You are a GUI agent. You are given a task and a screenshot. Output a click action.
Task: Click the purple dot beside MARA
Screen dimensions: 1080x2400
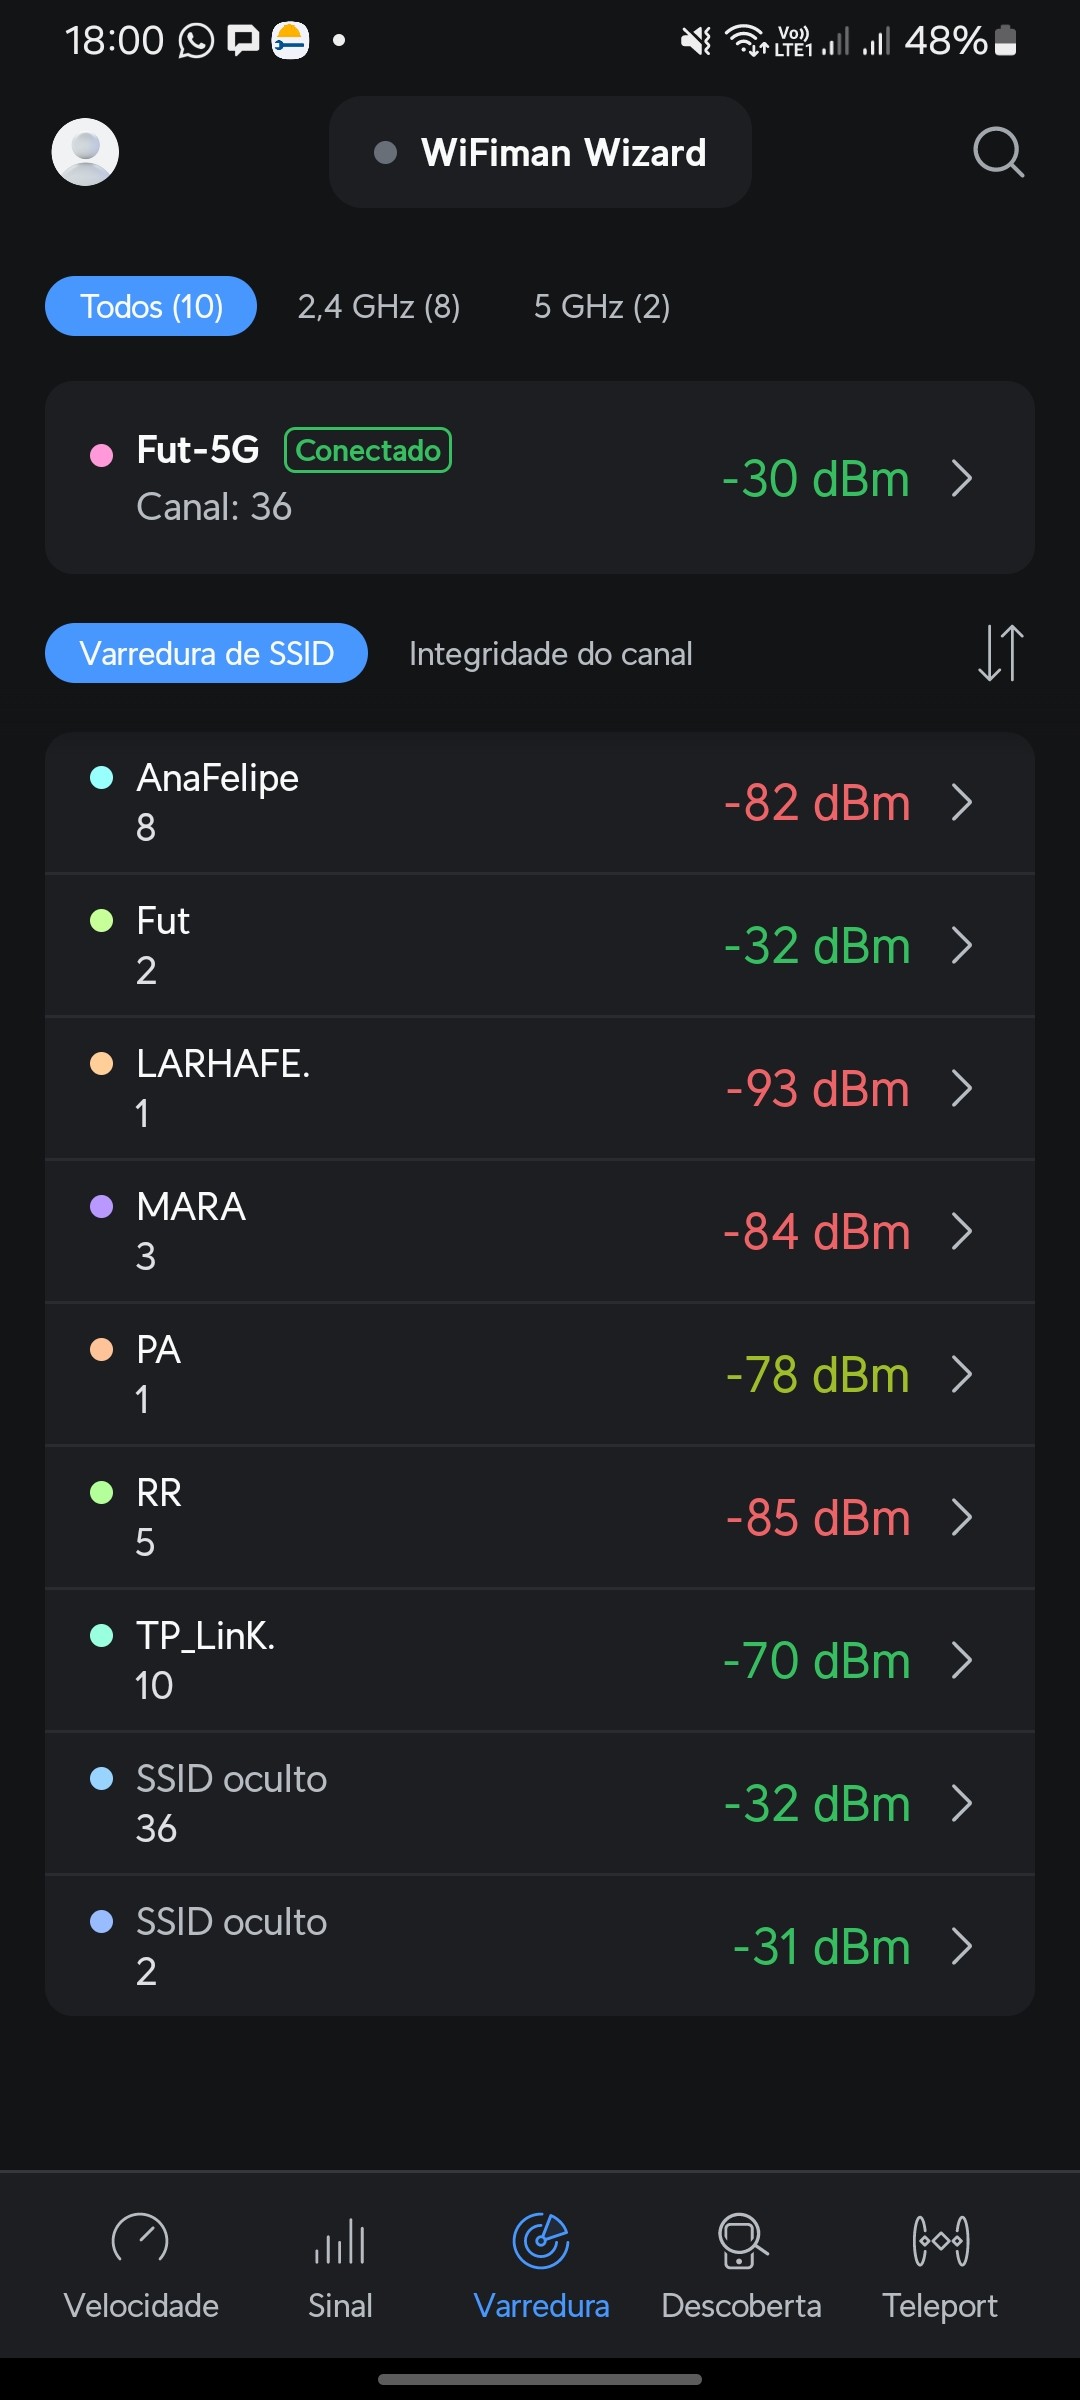[101, 1206]
